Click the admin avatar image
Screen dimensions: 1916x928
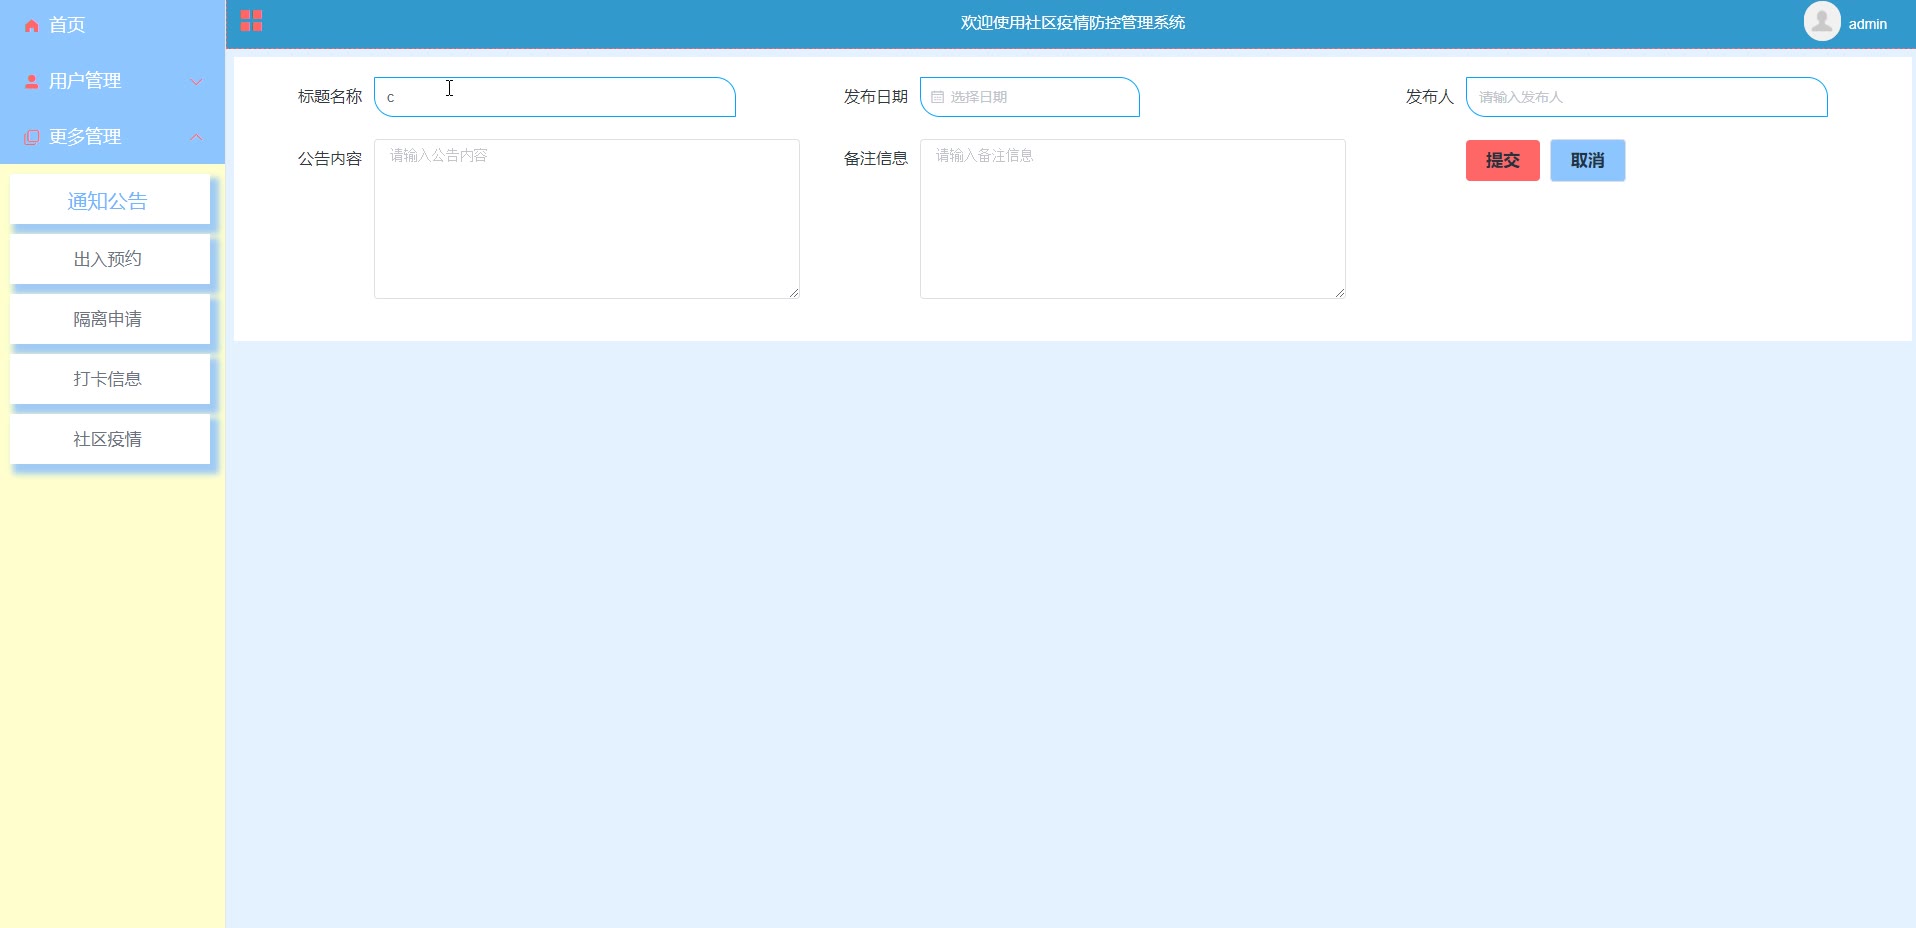pyautogui.click(x=1822, y=22)
